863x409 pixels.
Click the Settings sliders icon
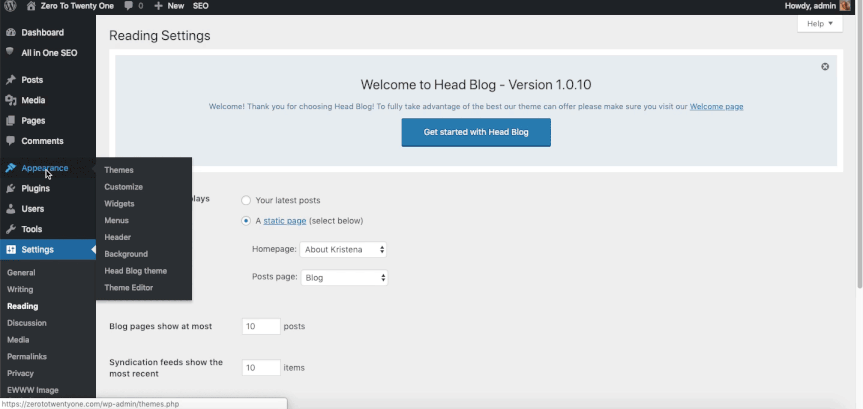tap(10, 249)
